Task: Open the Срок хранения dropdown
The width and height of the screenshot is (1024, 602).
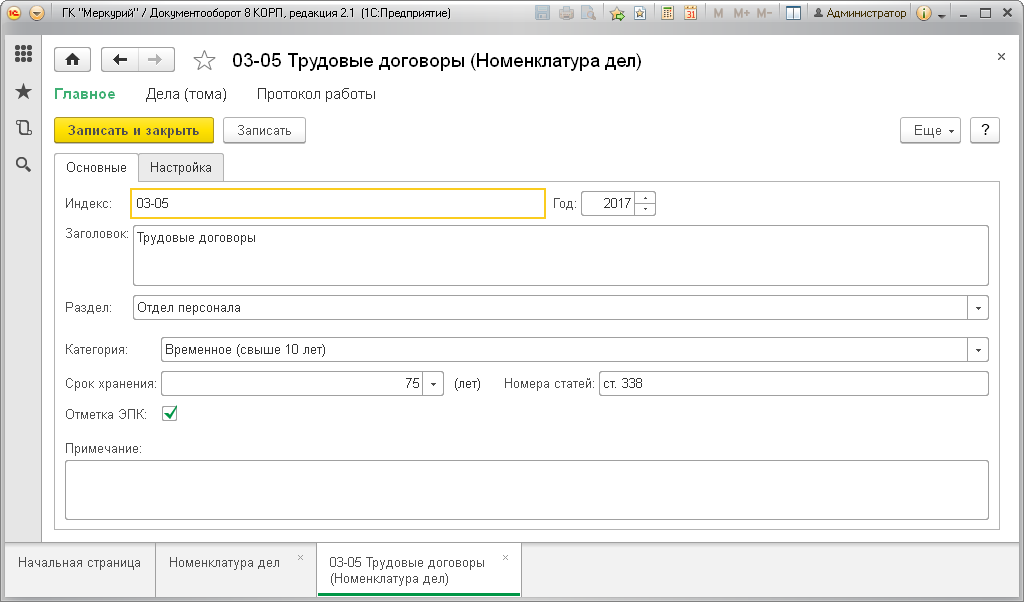Action: [x=433, y=384]
